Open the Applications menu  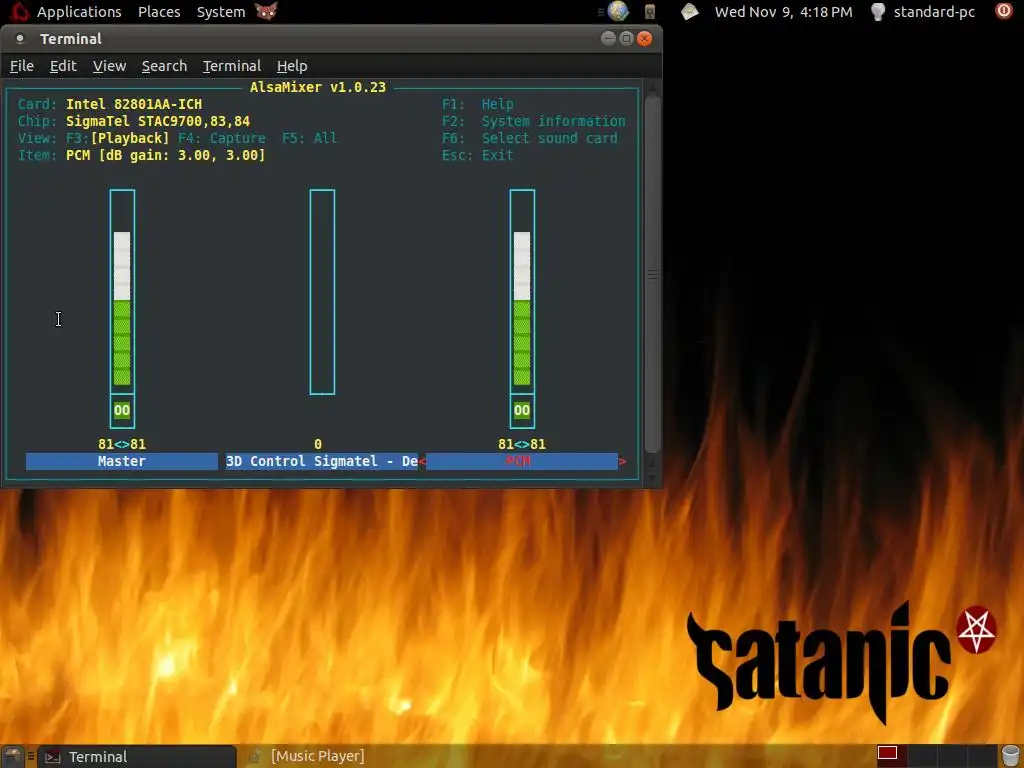(x=79, y=12)
